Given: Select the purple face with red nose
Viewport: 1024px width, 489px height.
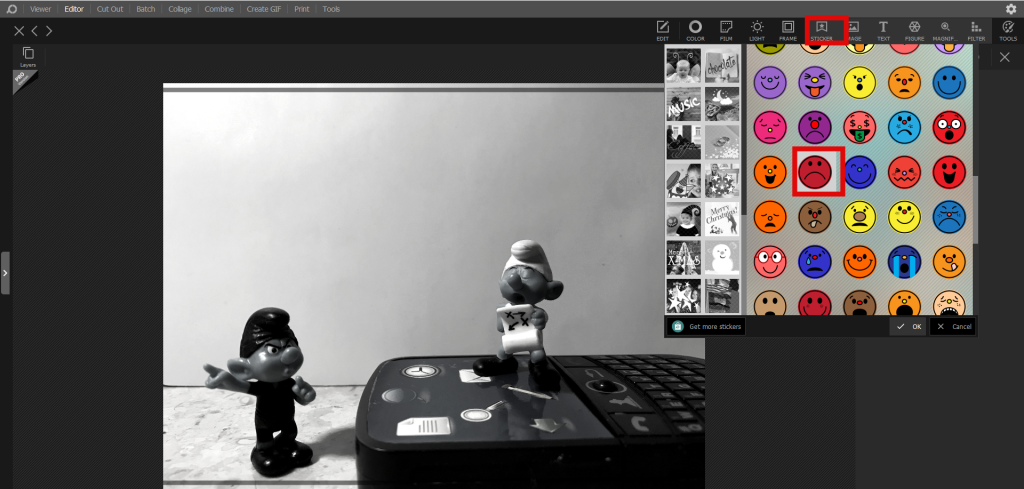Looking at the screenshot, I should coord(815,127).
